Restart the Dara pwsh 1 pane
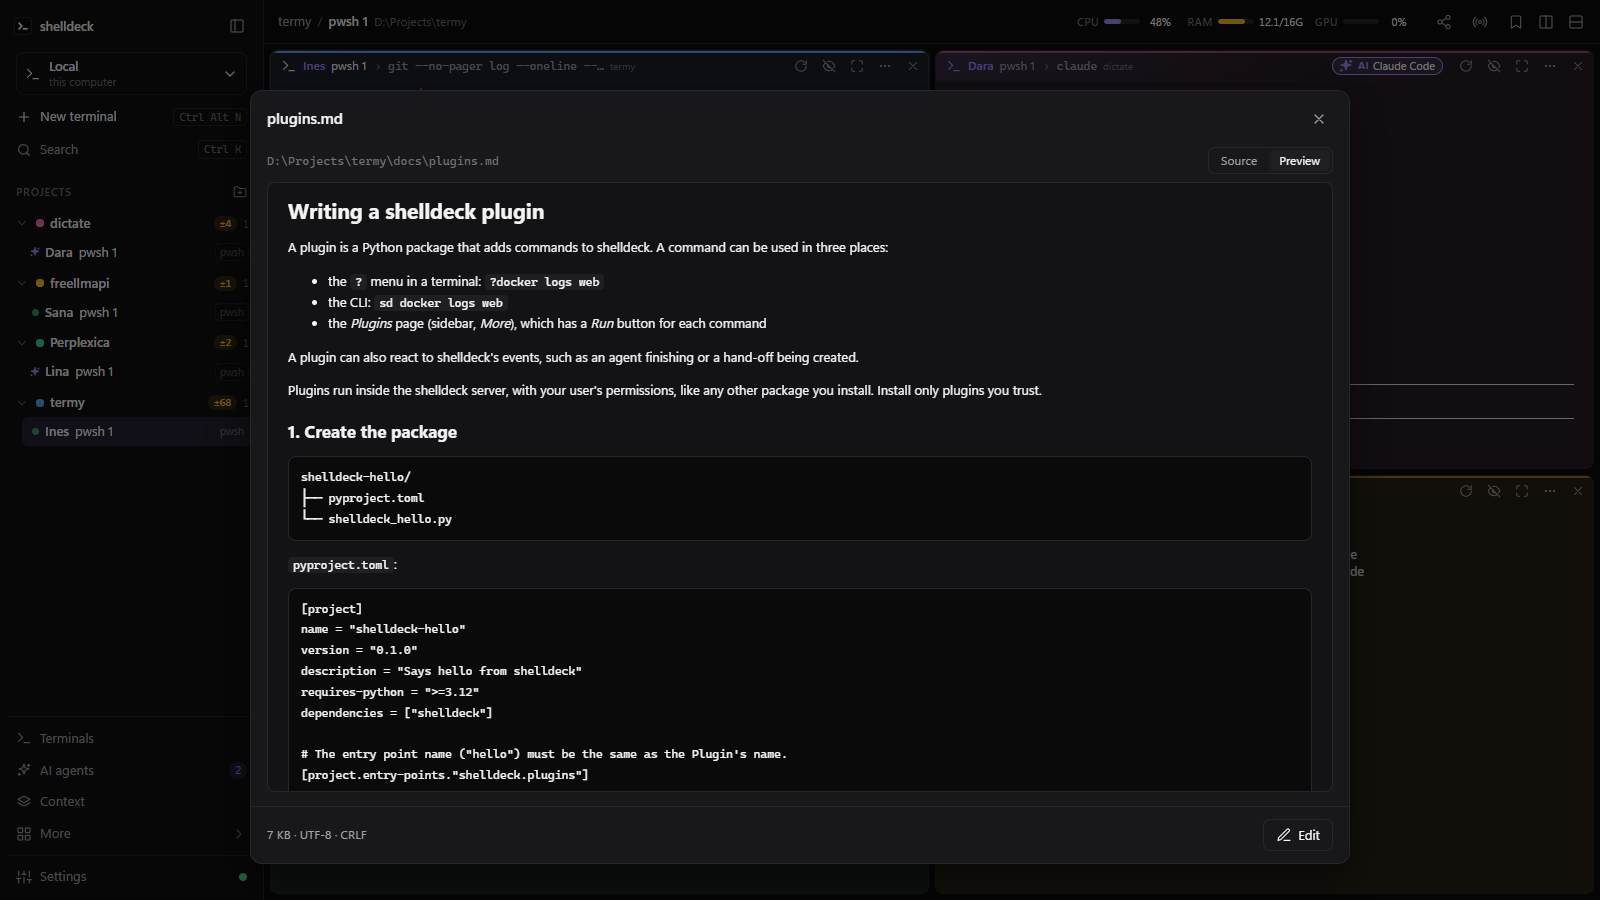 [x=1466, y=66]
